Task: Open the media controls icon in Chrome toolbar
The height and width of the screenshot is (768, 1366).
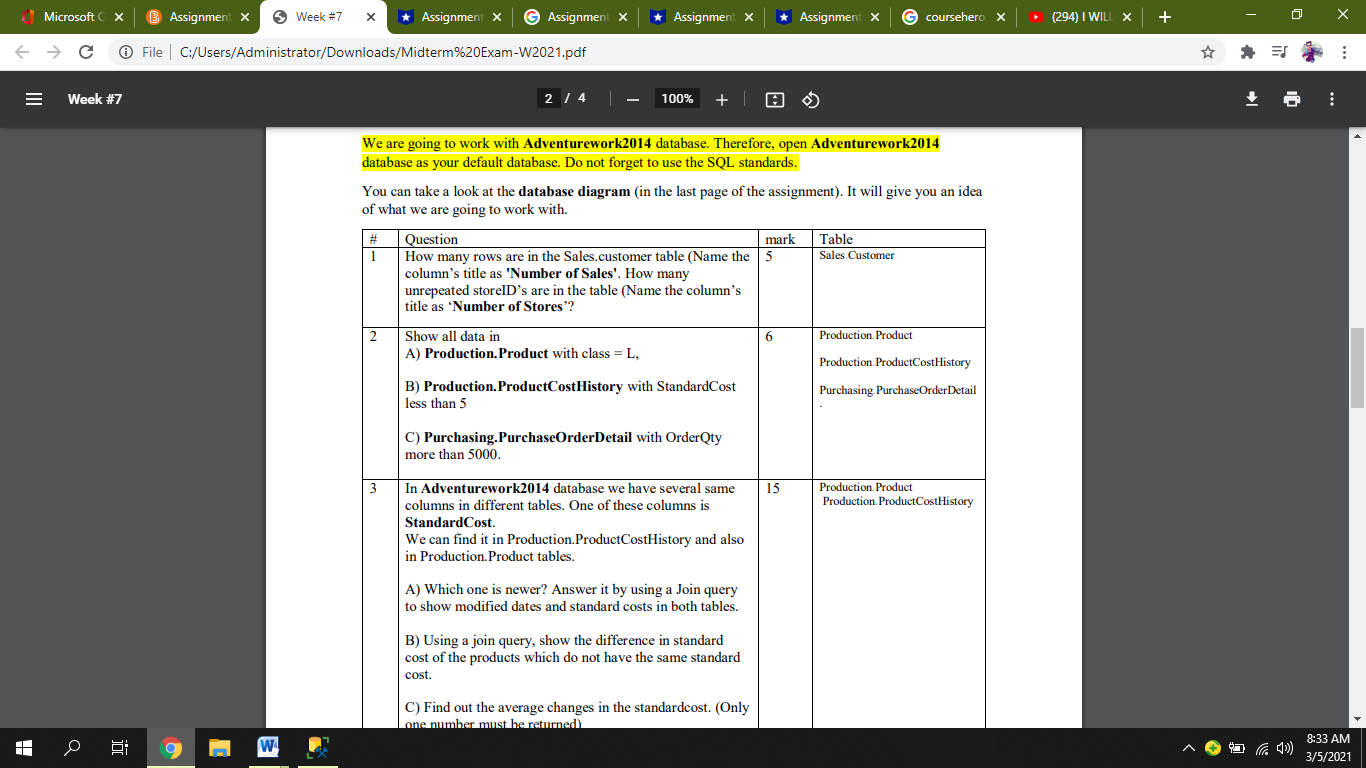Action: [1281, 52]
